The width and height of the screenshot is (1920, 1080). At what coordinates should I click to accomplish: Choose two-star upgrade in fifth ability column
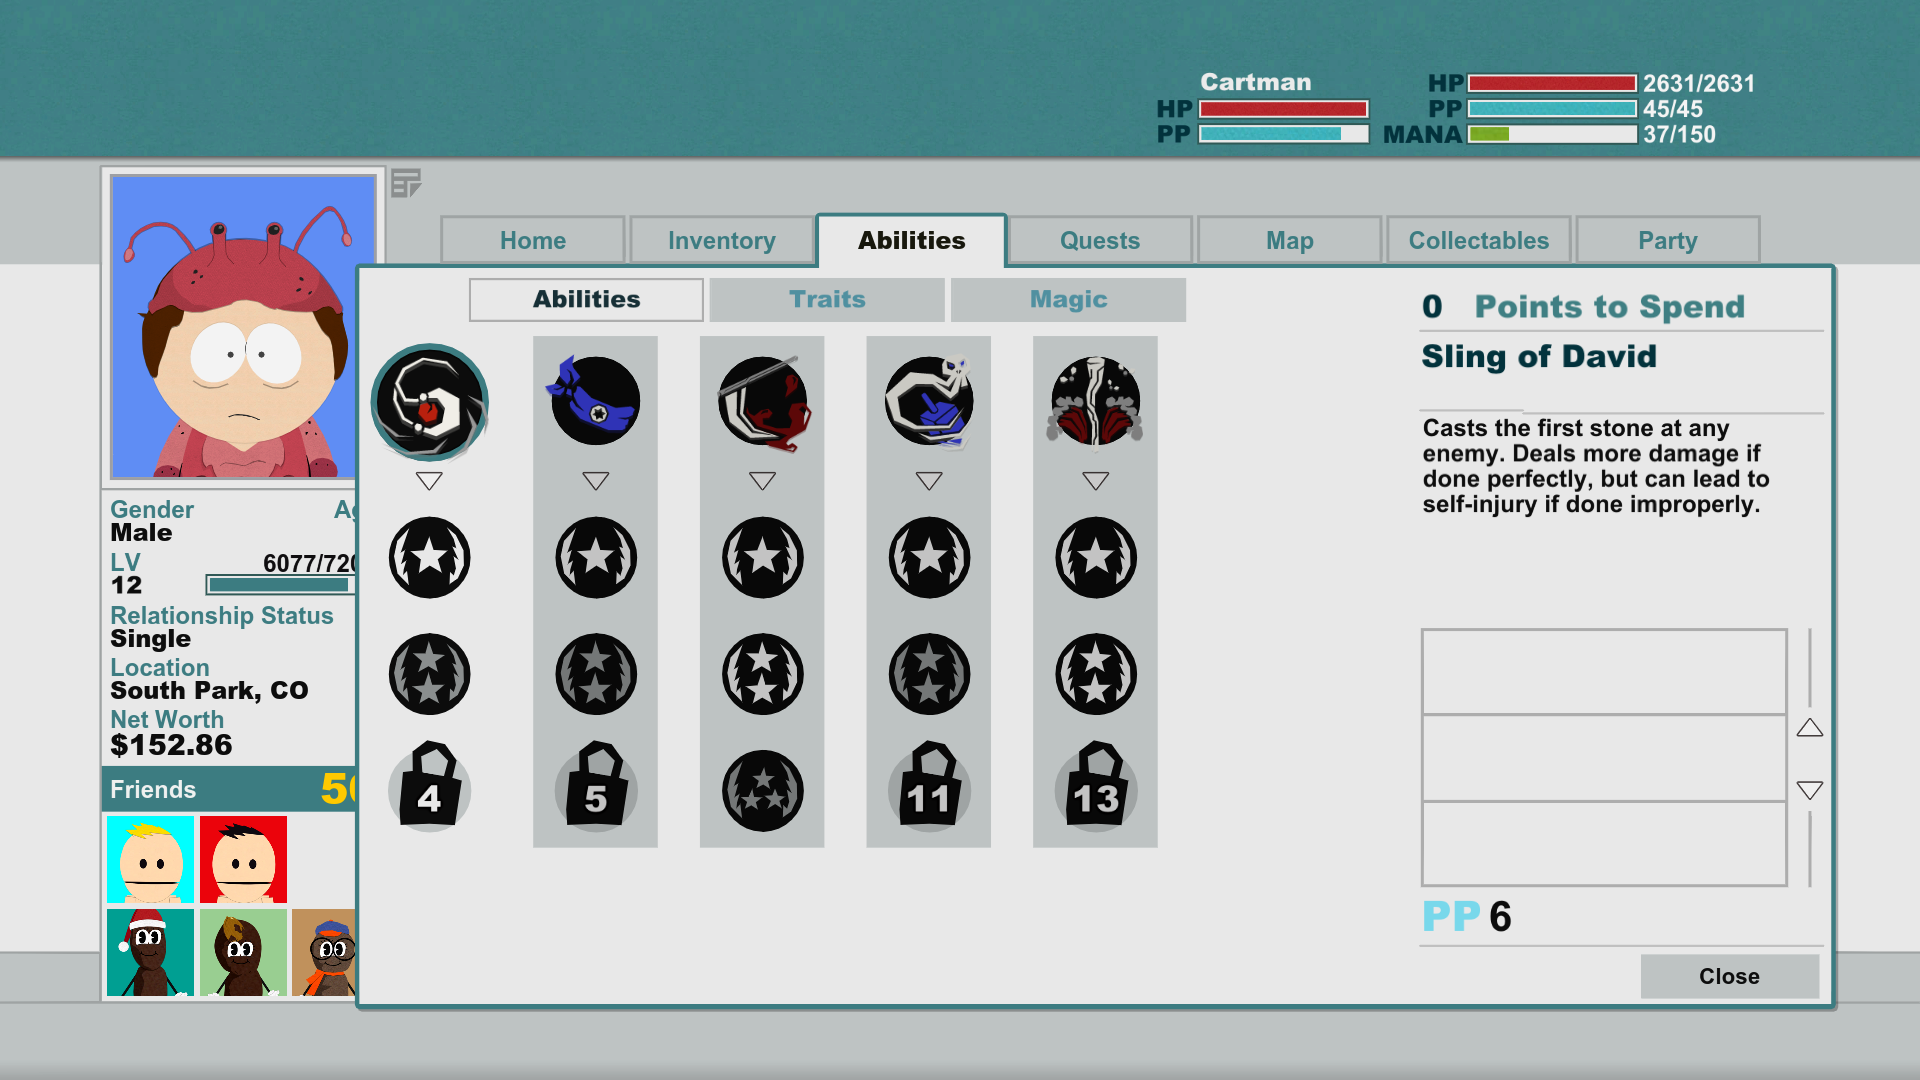1096,674
